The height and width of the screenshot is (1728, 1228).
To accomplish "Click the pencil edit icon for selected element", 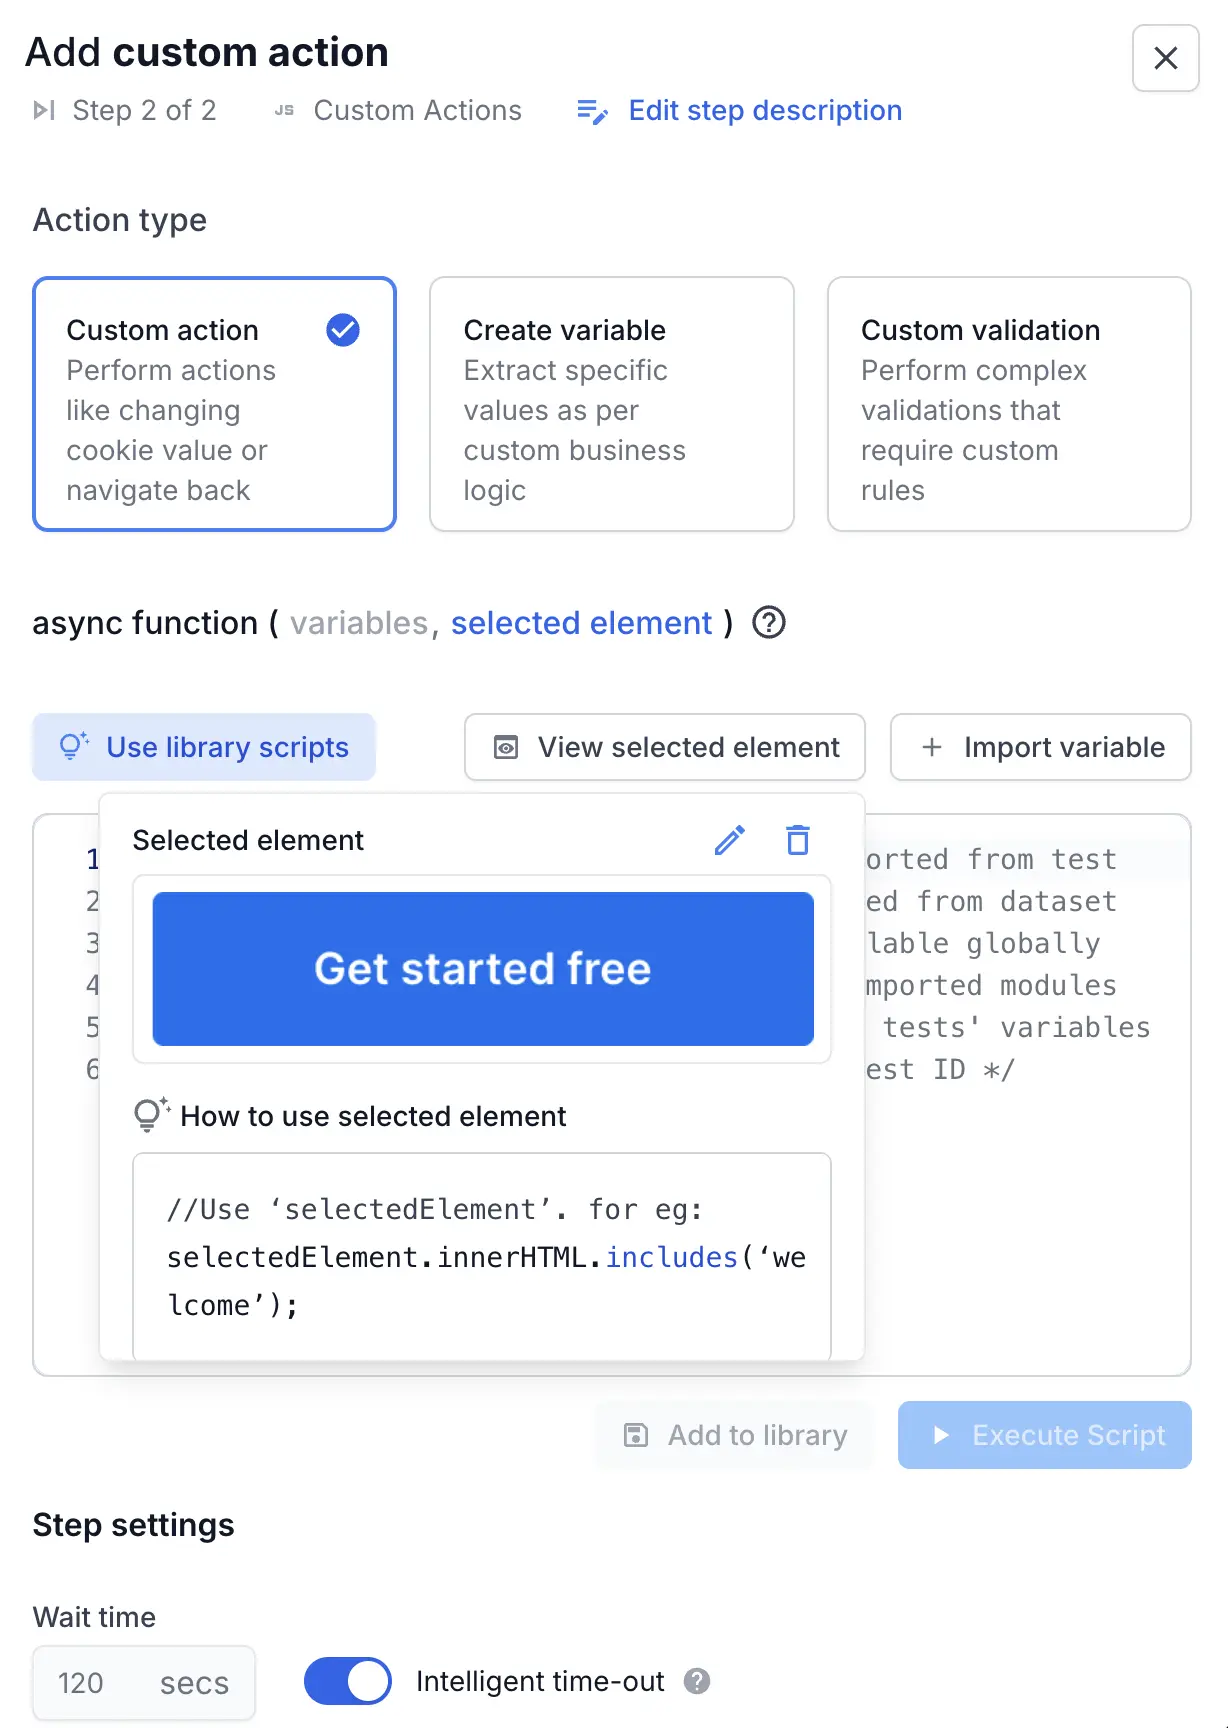I will coord(729,840).
